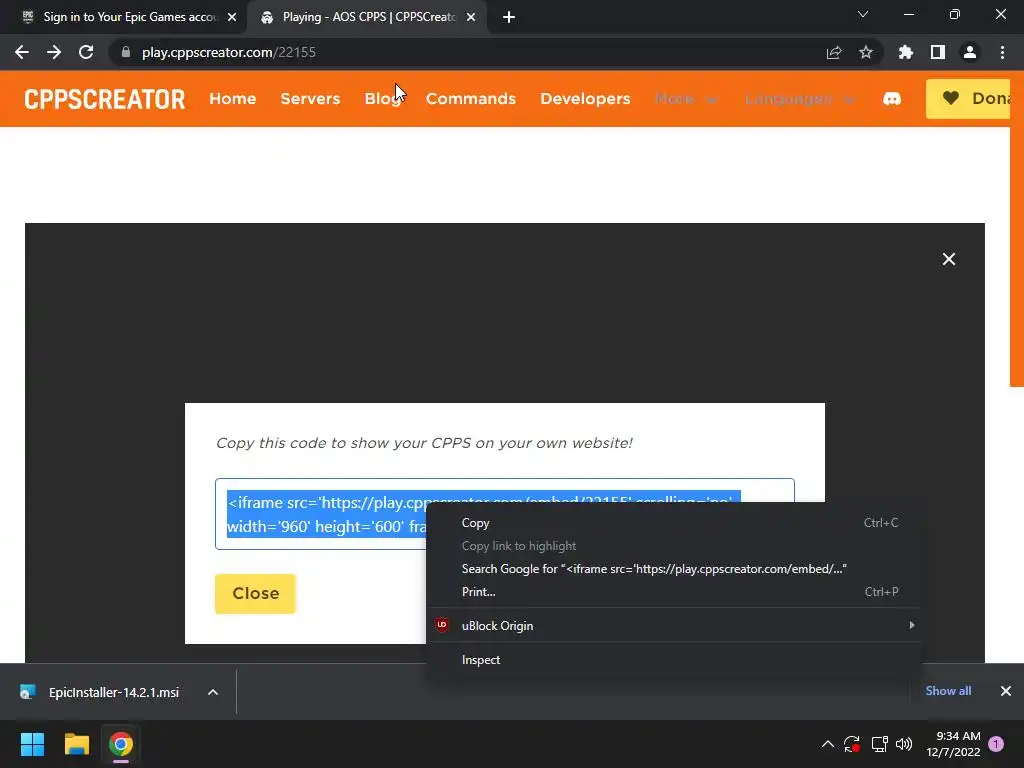Open the Chrome profile icon
The image size is (1024, 768).
point(970,52)
